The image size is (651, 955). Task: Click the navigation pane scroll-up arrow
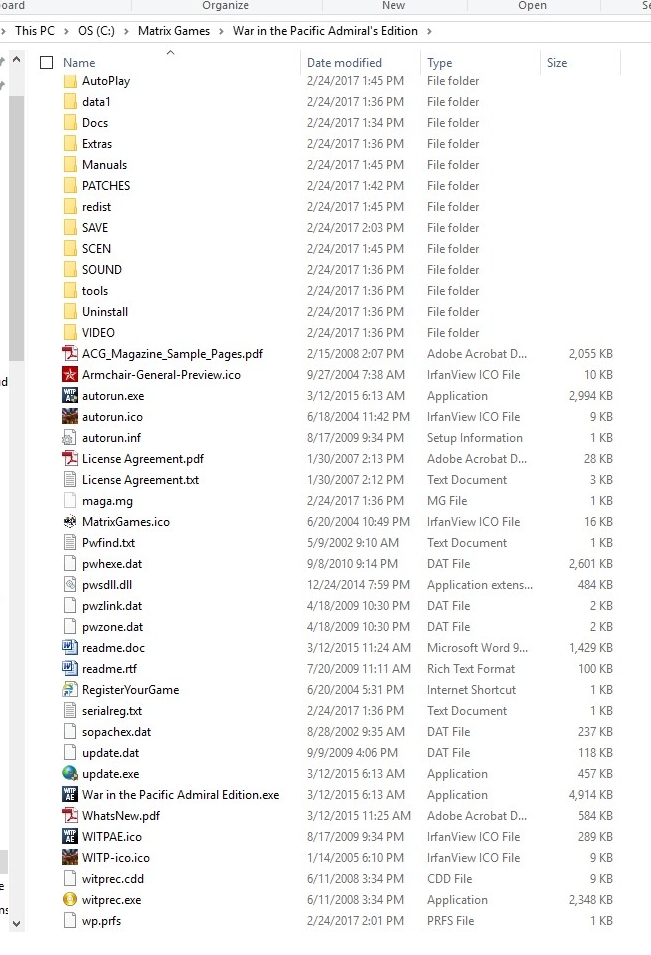[16, 60]
